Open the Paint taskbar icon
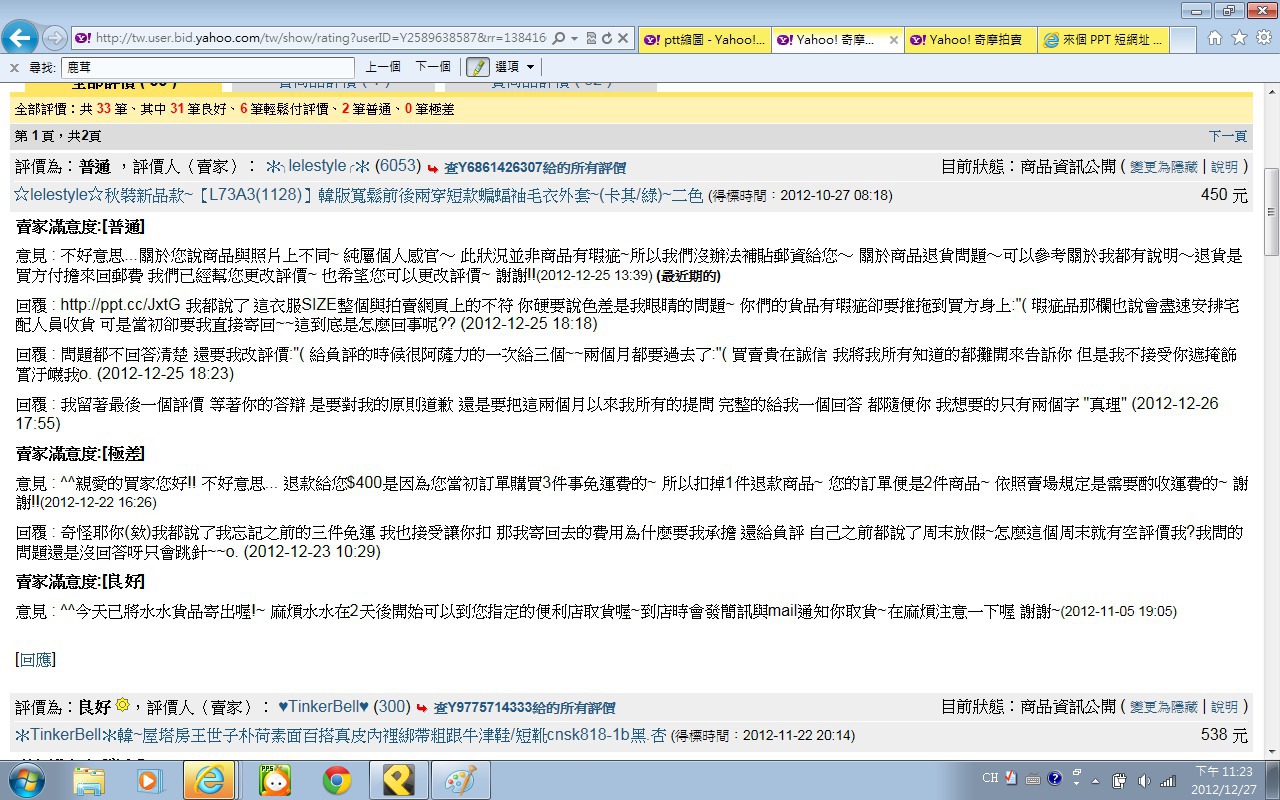1280x800 pixels. pyautogui.click(x=460, y=780)
